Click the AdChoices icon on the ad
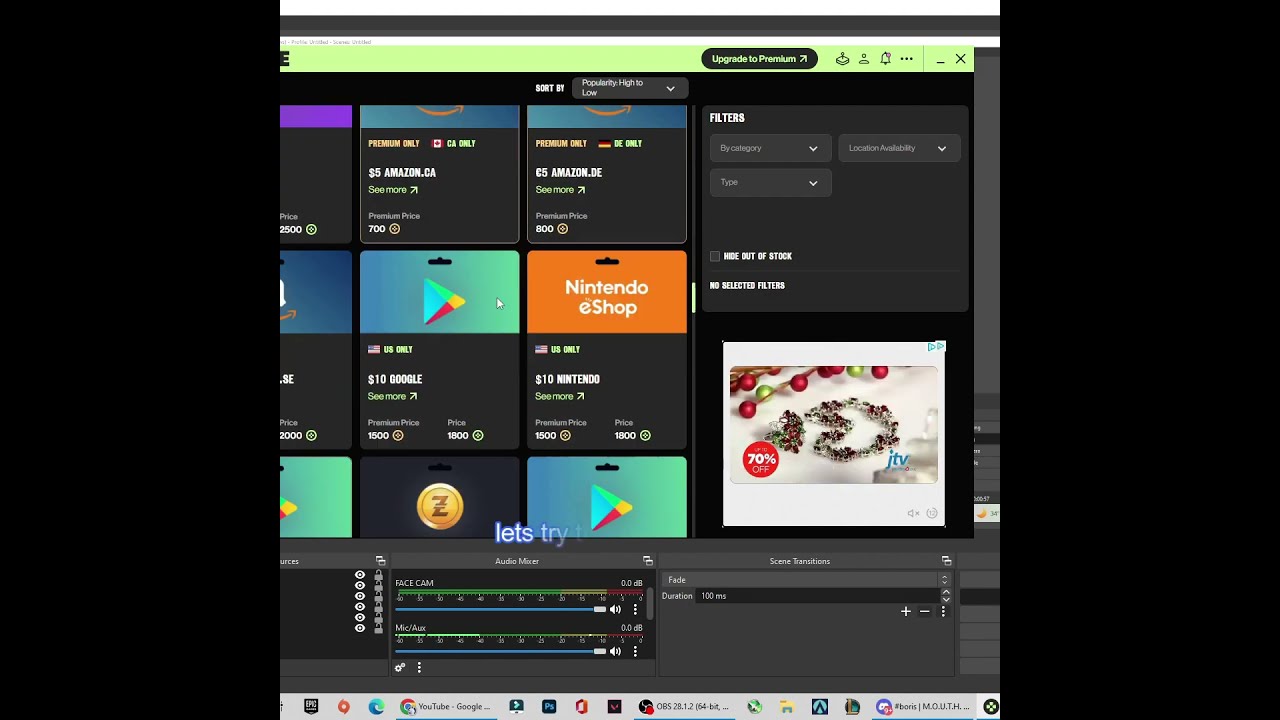 pos(936,347)
